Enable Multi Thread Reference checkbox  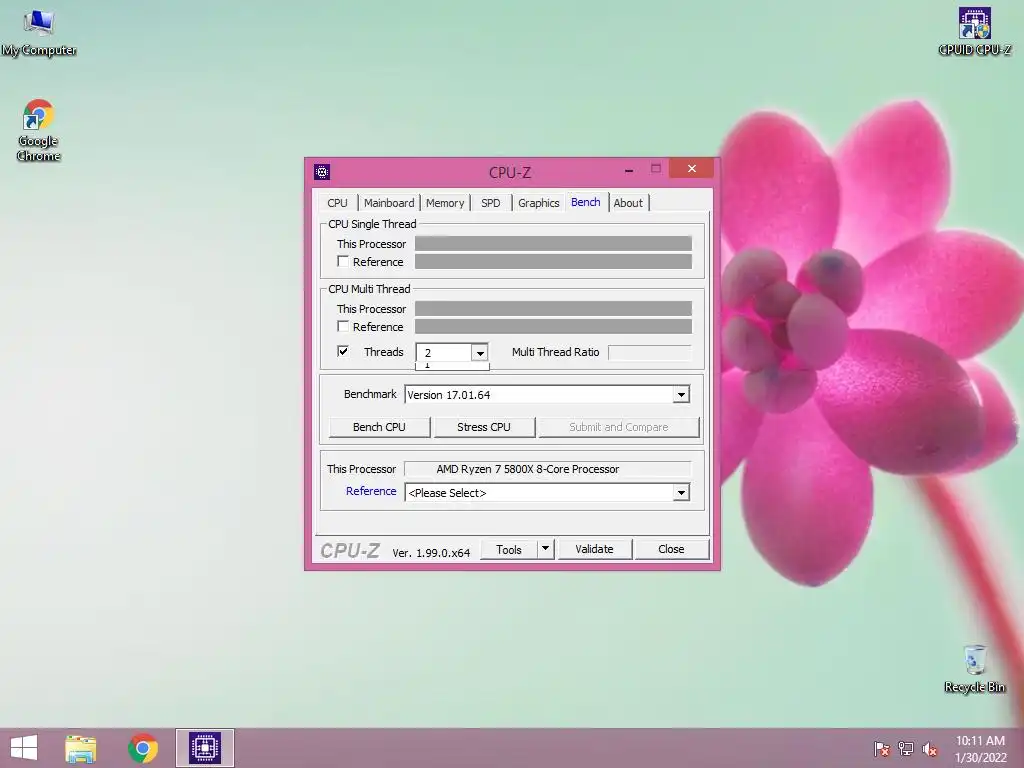pyautogui.click(x=343, y=326)
